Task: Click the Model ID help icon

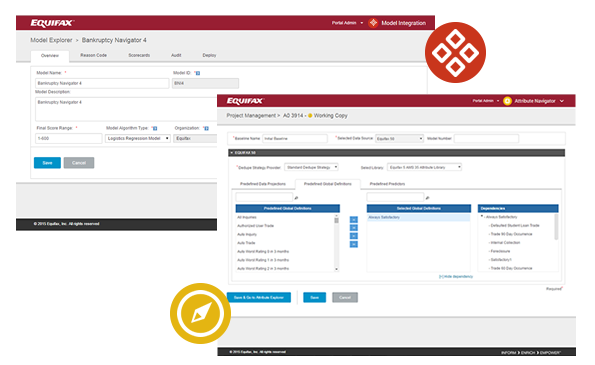Action: [x=198, y=73]
